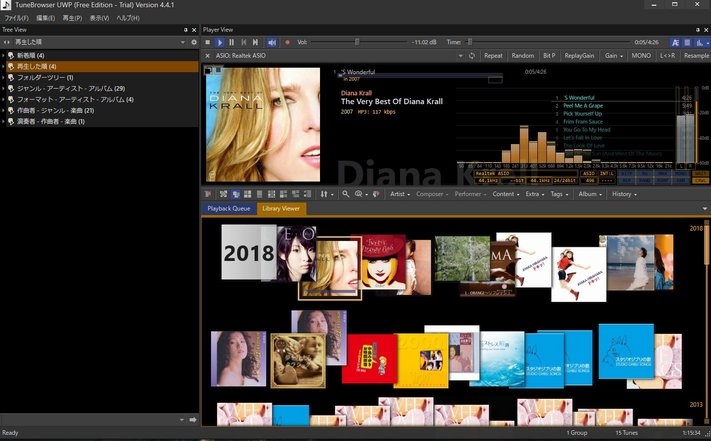Enable MONO output

click(641, 56)
